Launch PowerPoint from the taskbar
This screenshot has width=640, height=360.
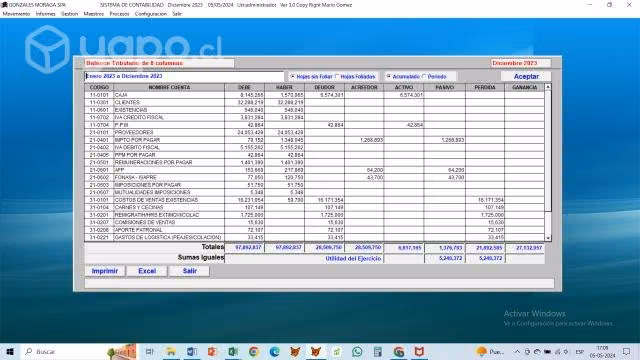click(212, 351)
